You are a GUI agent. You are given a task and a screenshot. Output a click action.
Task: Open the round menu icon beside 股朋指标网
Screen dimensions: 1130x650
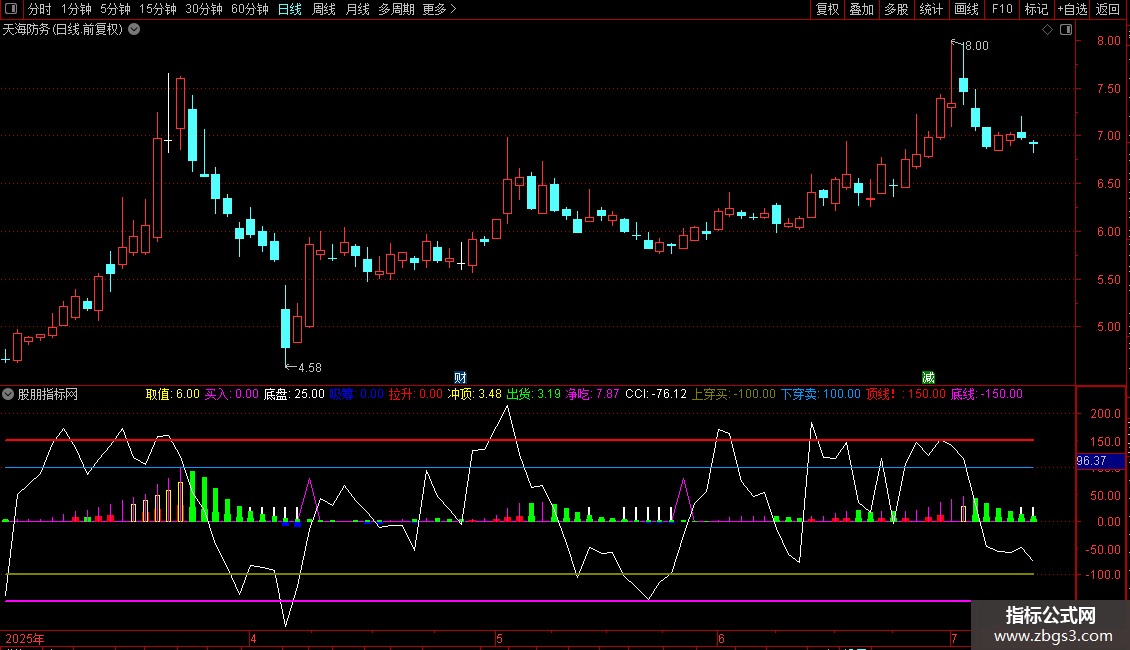(x=8, y=394)
